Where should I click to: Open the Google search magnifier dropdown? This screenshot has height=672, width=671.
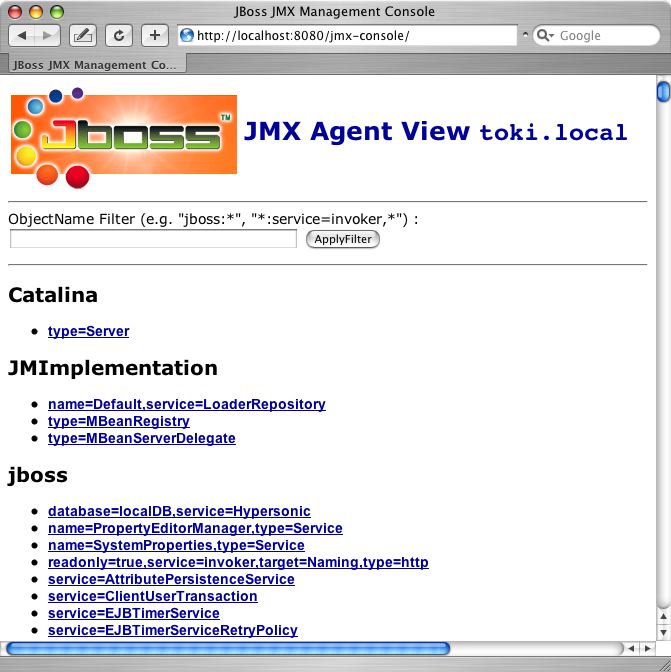point(545,35)
